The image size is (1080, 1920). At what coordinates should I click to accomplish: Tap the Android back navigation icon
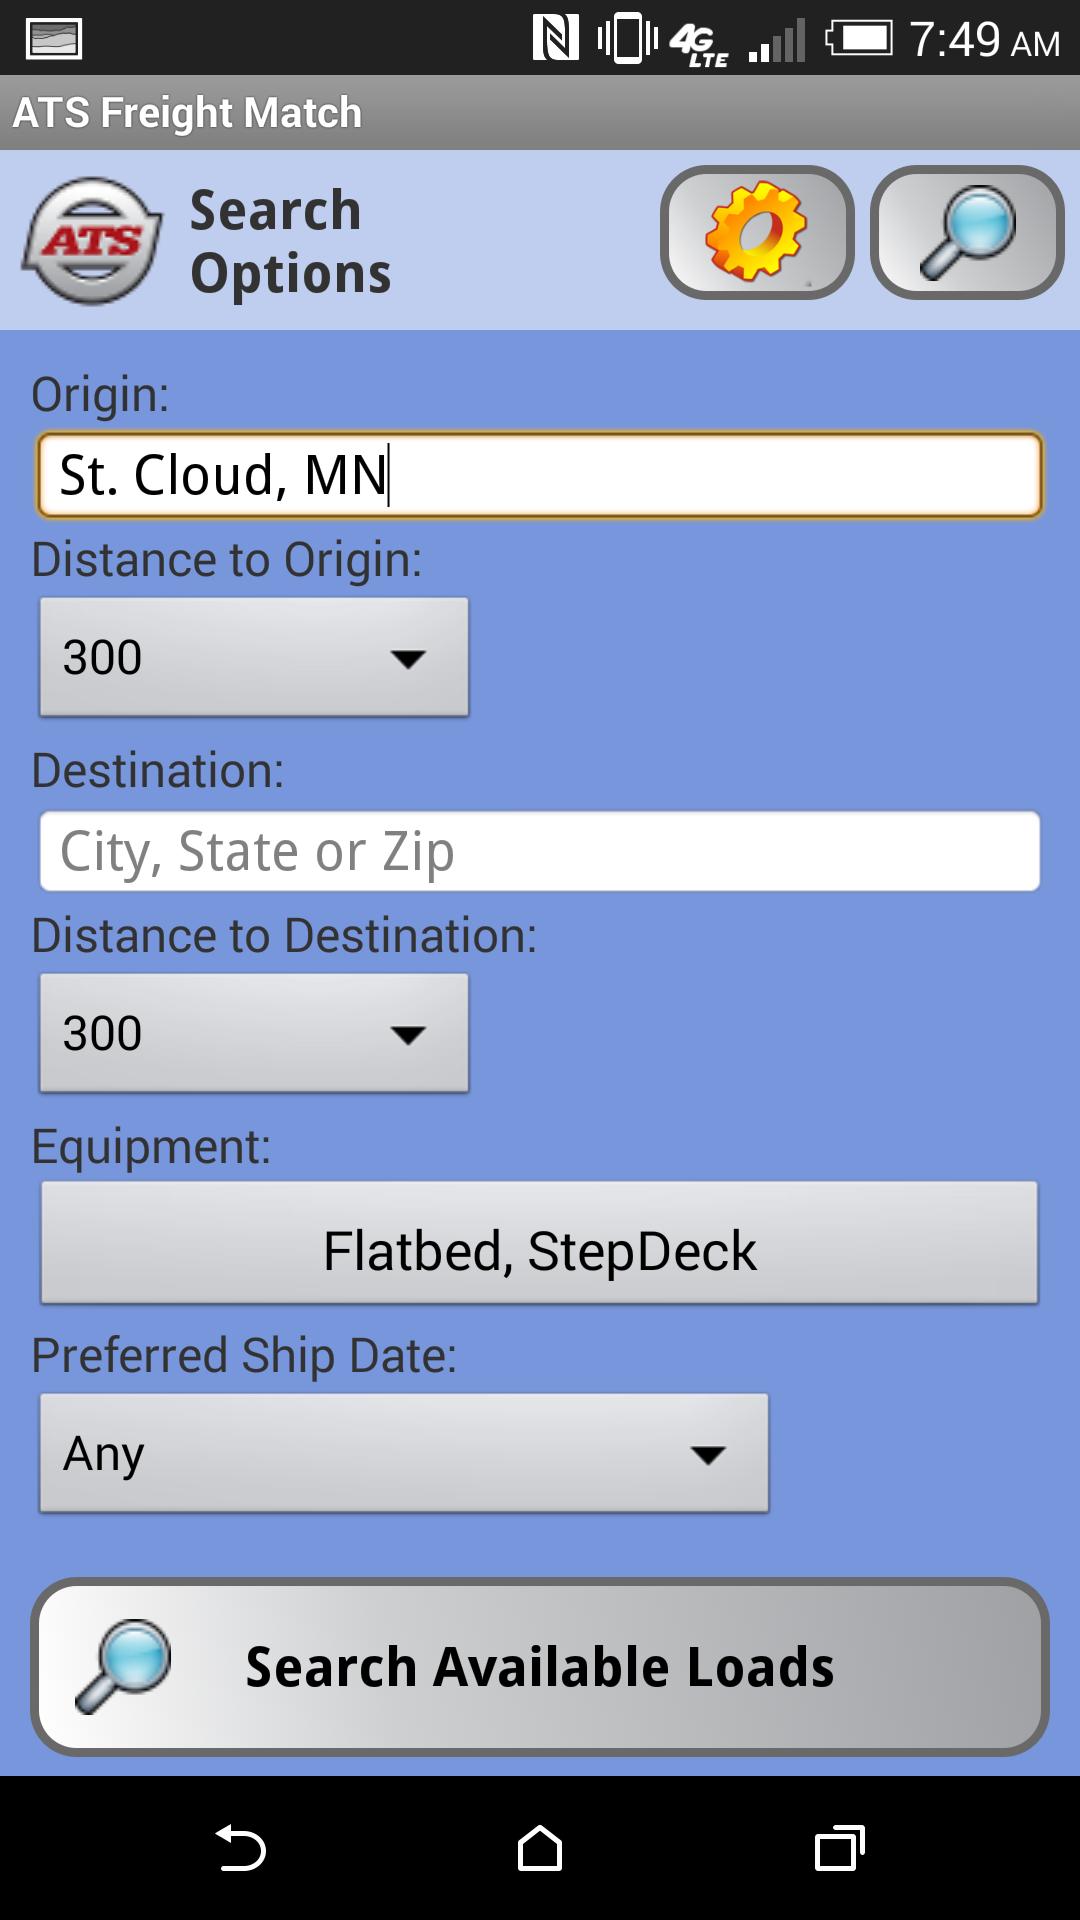click(240, 1847)
